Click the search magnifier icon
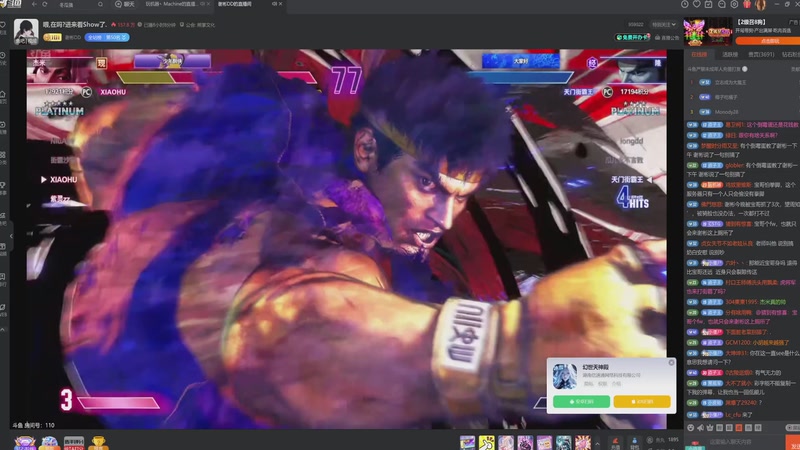 [100, 4]
